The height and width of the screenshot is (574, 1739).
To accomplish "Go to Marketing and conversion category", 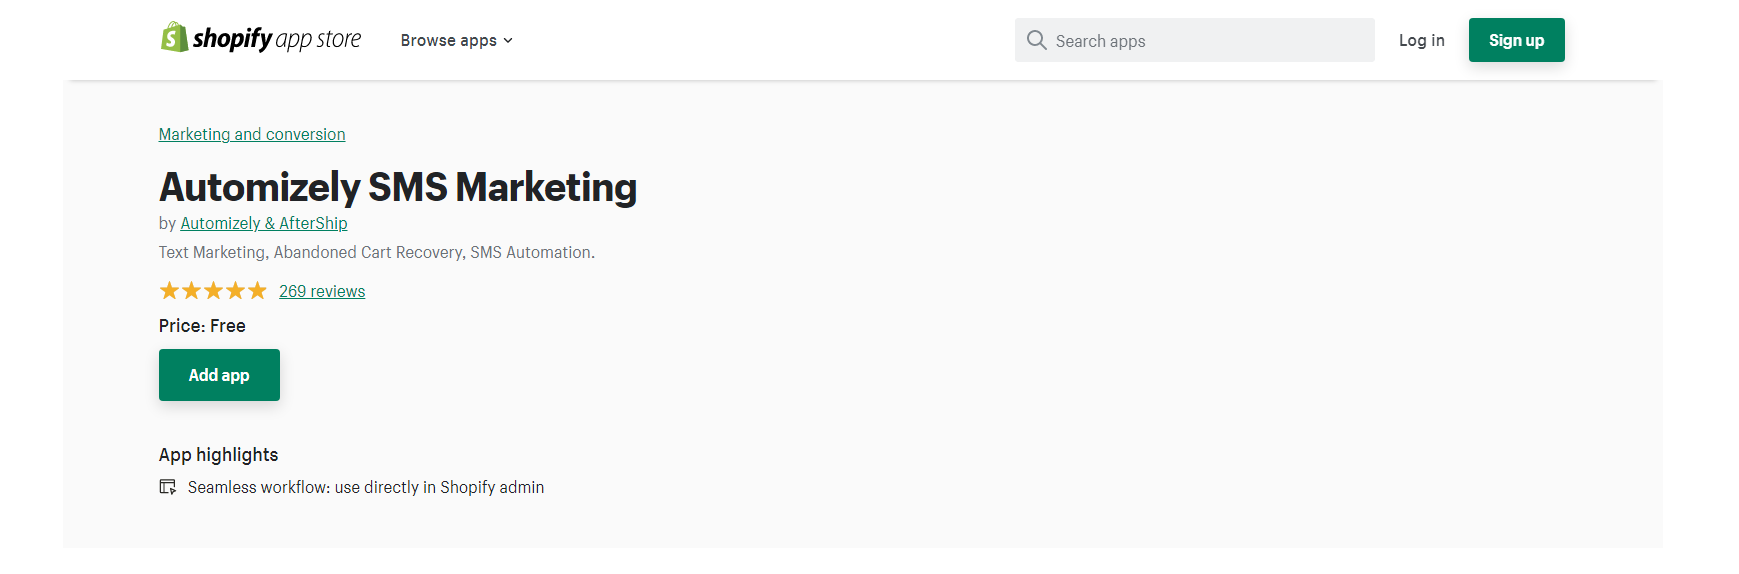I will pyautogui.click(x=252, y=134).
